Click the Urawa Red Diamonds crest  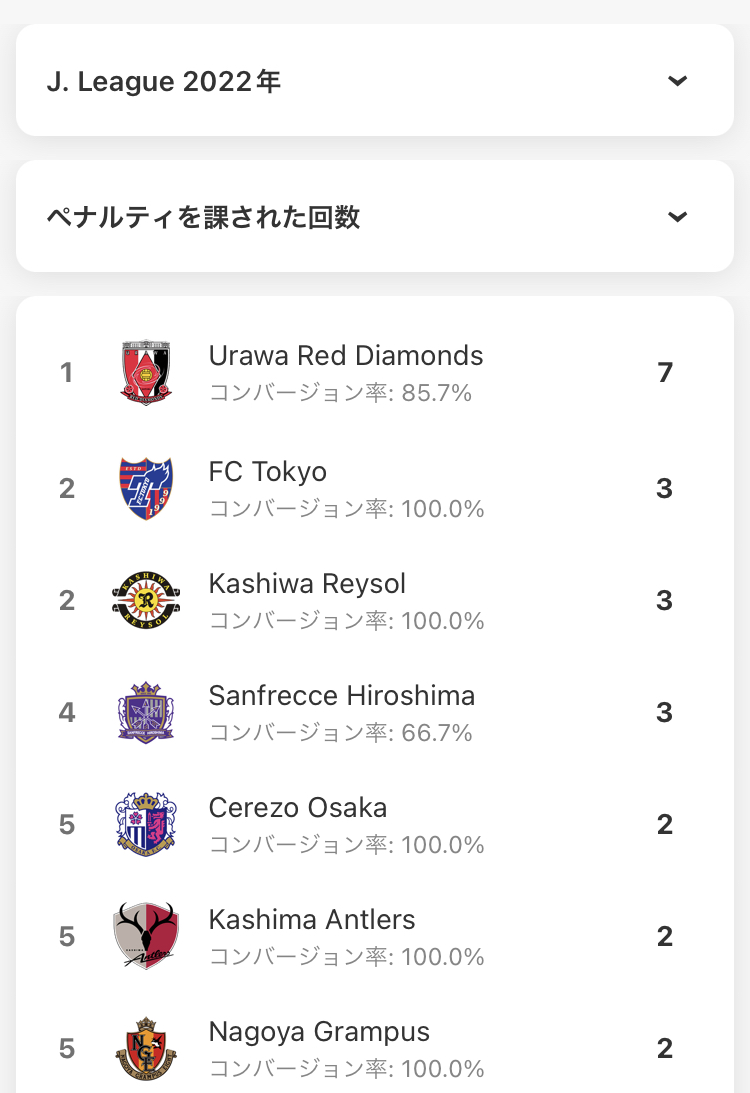146,372
